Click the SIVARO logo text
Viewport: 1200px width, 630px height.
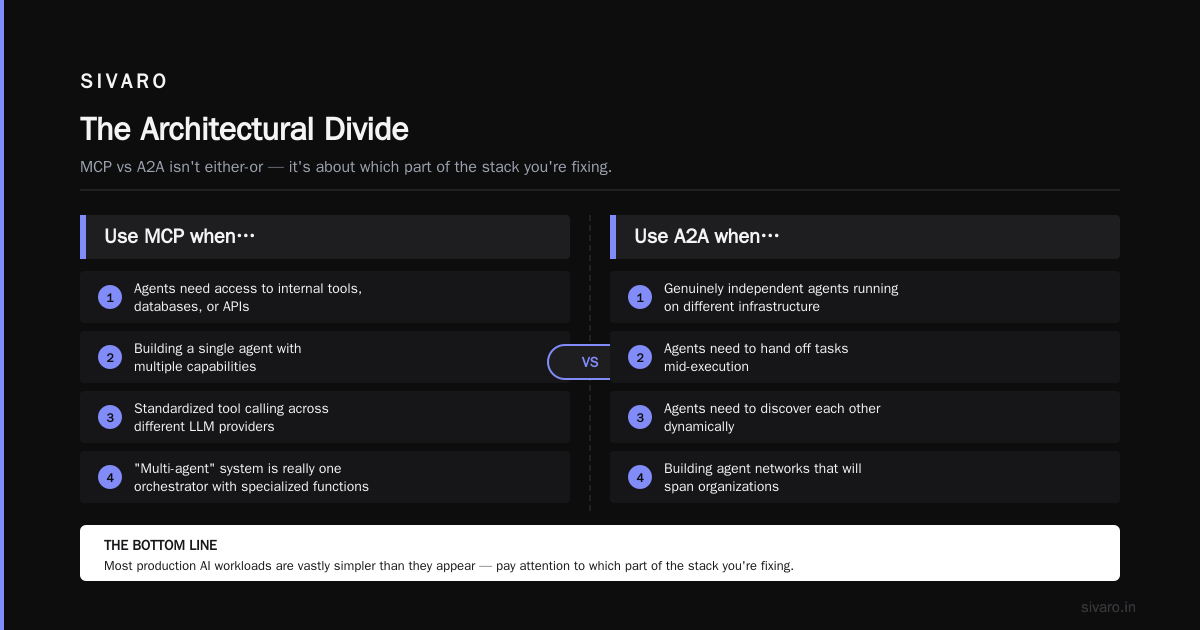(x=124, y=82)
